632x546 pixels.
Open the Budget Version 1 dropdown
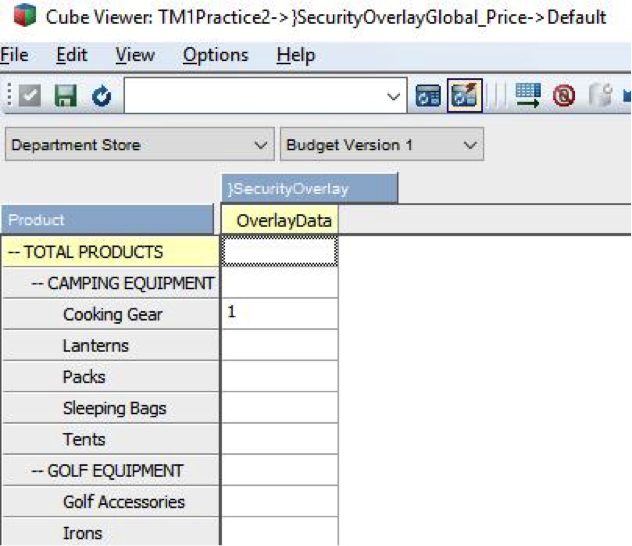coord(471,145)
